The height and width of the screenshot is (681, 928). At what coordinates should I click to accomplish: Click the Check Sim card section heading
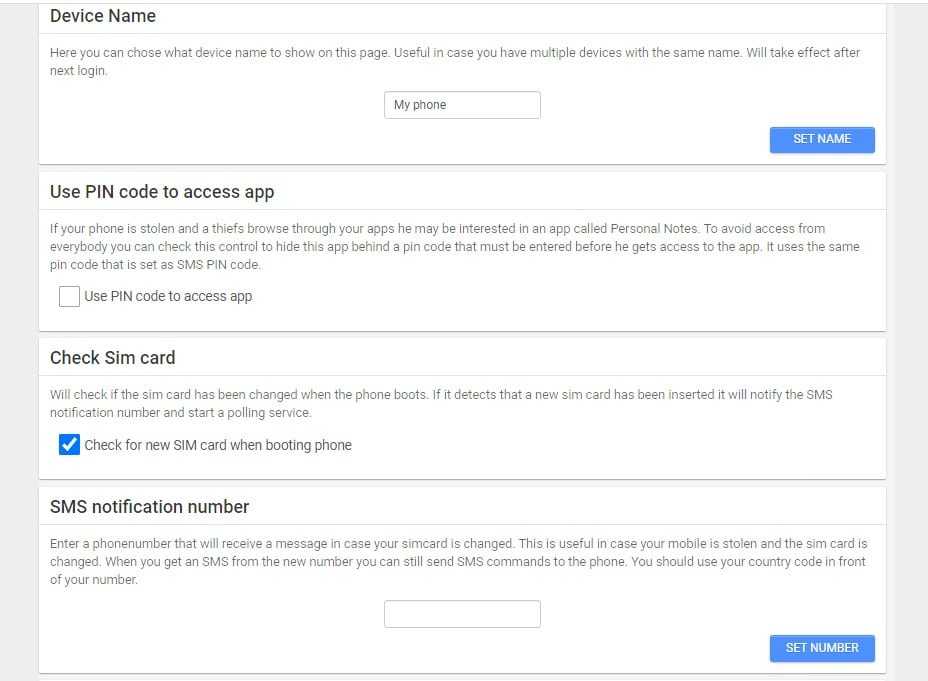[x=112, y=358]
